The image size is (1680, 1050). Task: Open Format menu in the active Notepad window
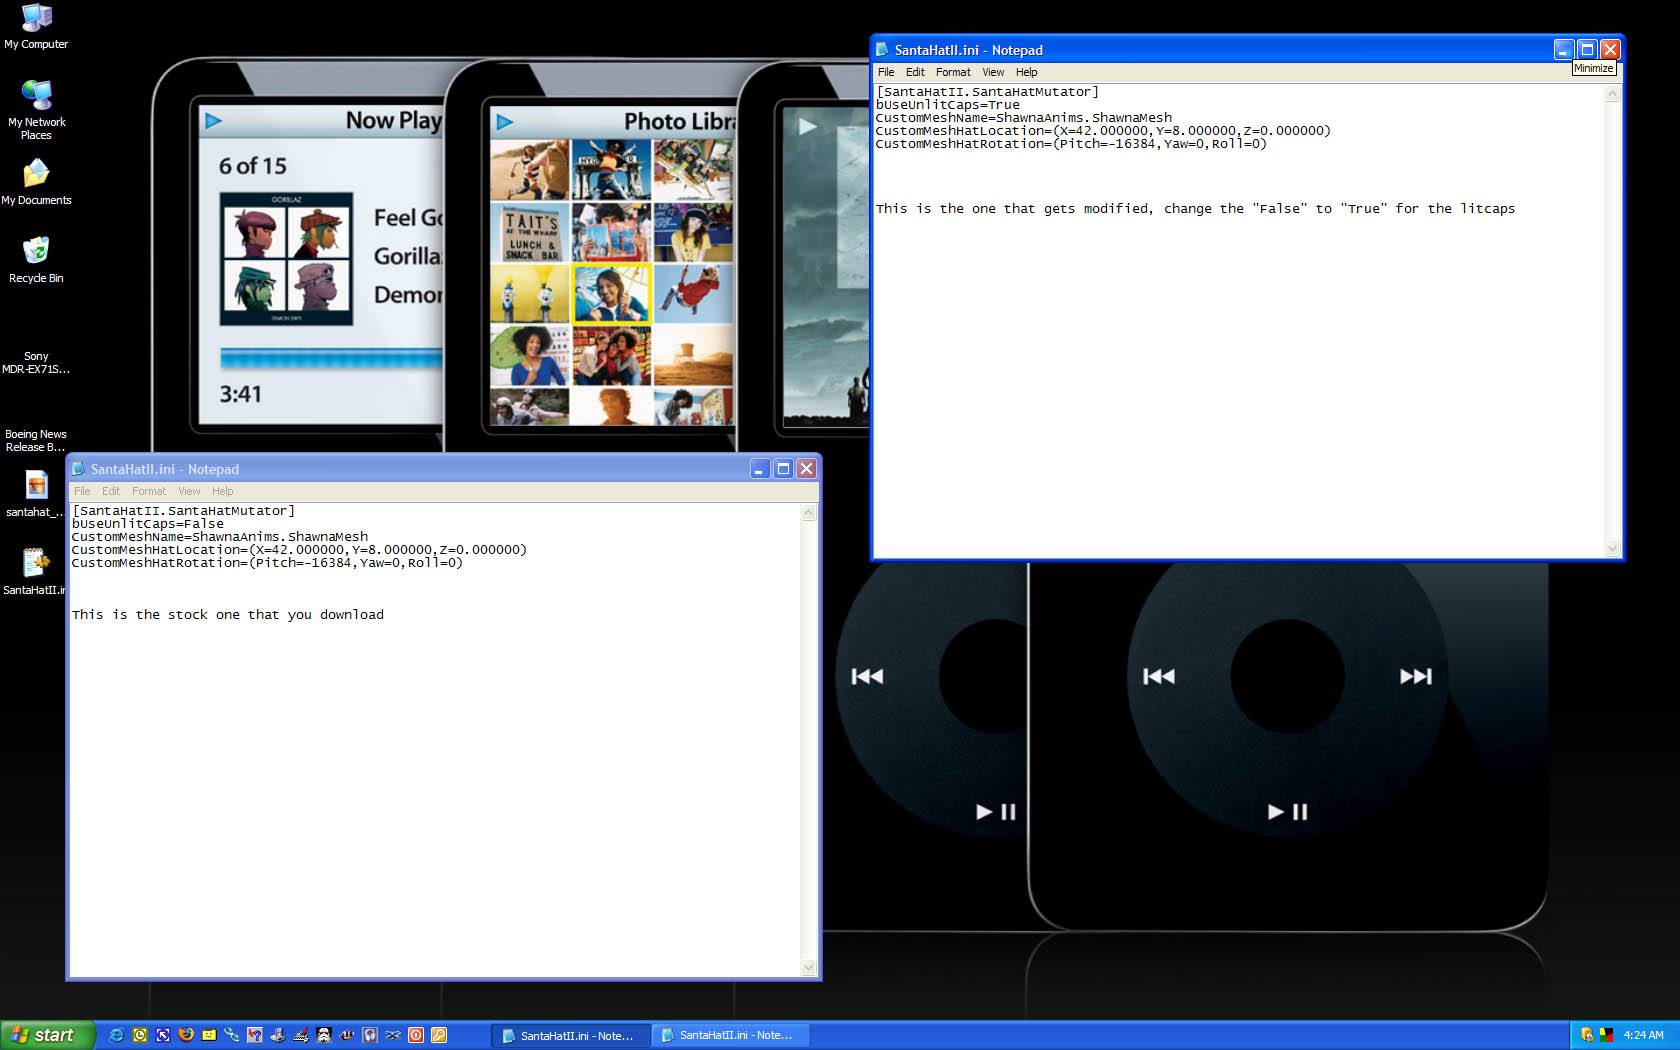(953, 72)
